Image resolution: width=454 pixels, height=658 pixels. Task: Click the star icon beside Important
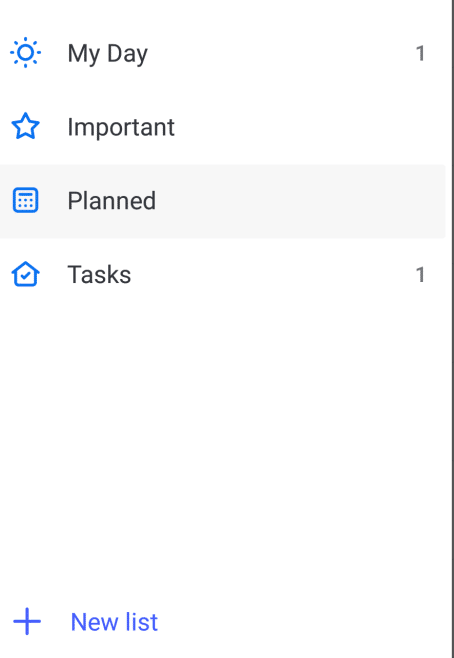tap(26, 126)
